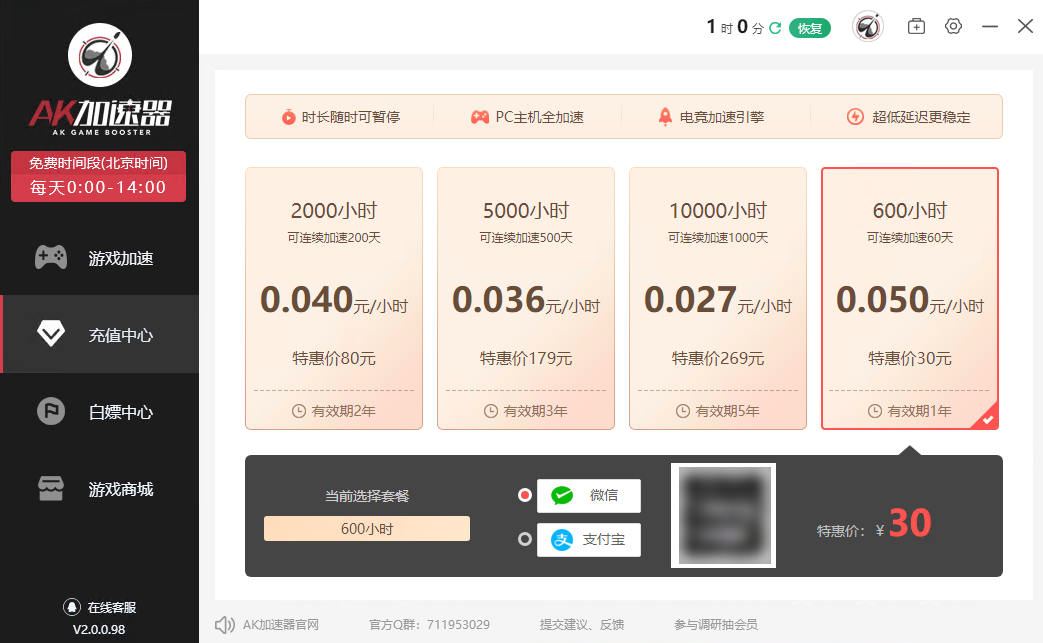Screen dimensions: 1043x643
Task: Click the 恢复 button
Action: pos(810,27)
